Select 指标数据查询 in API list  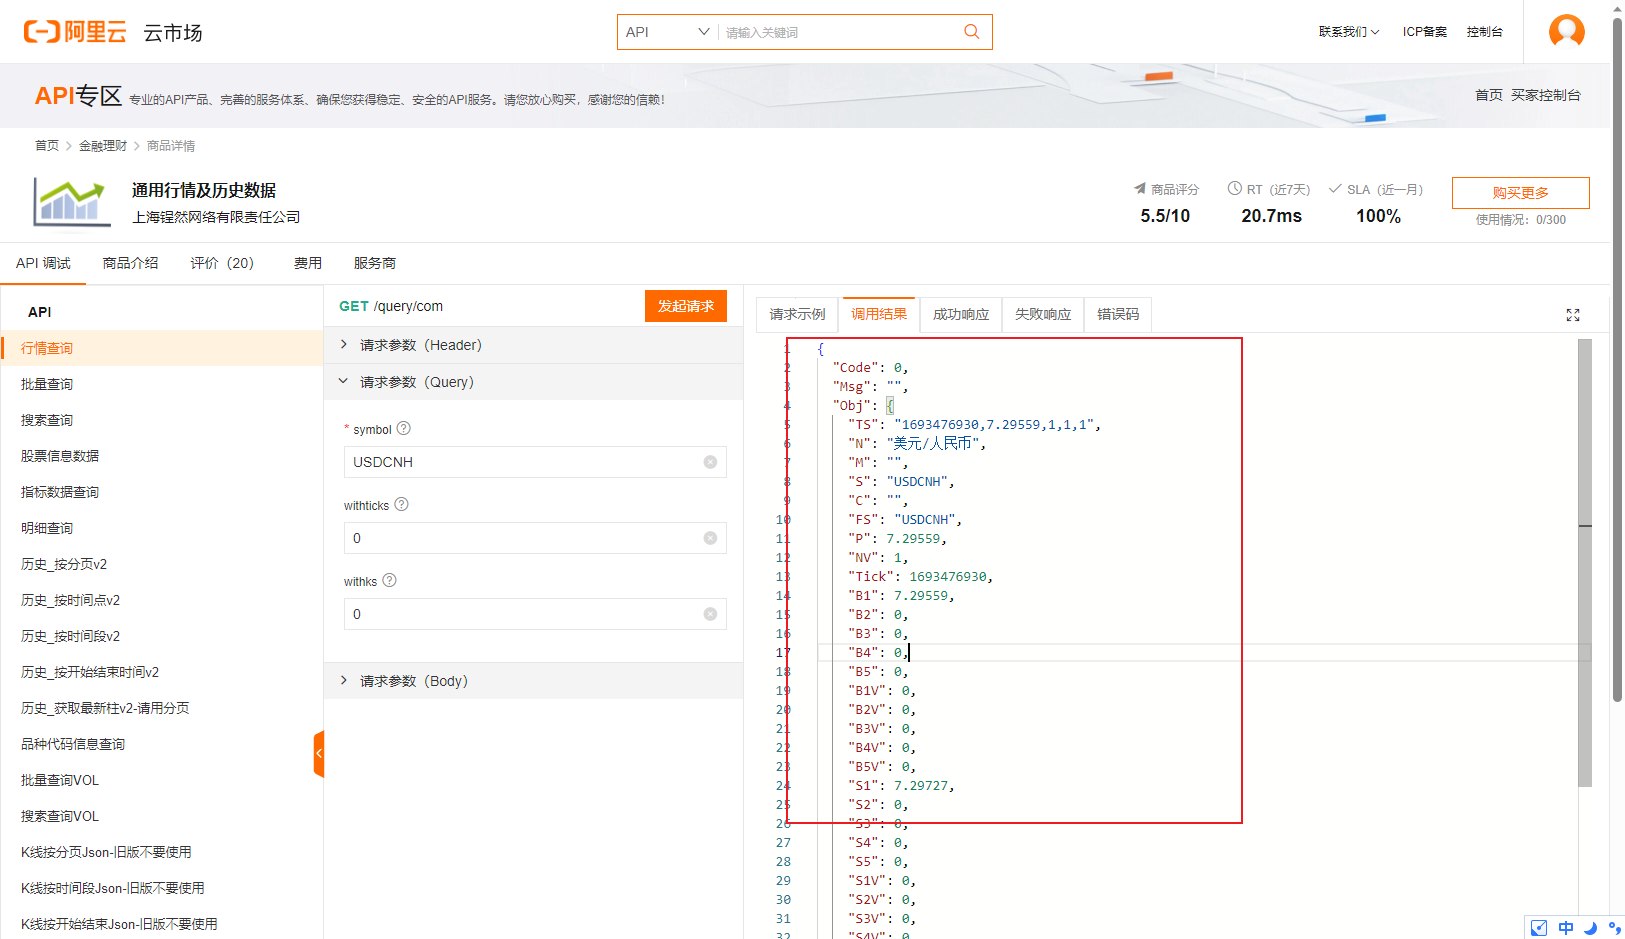[x=161, y=492]
